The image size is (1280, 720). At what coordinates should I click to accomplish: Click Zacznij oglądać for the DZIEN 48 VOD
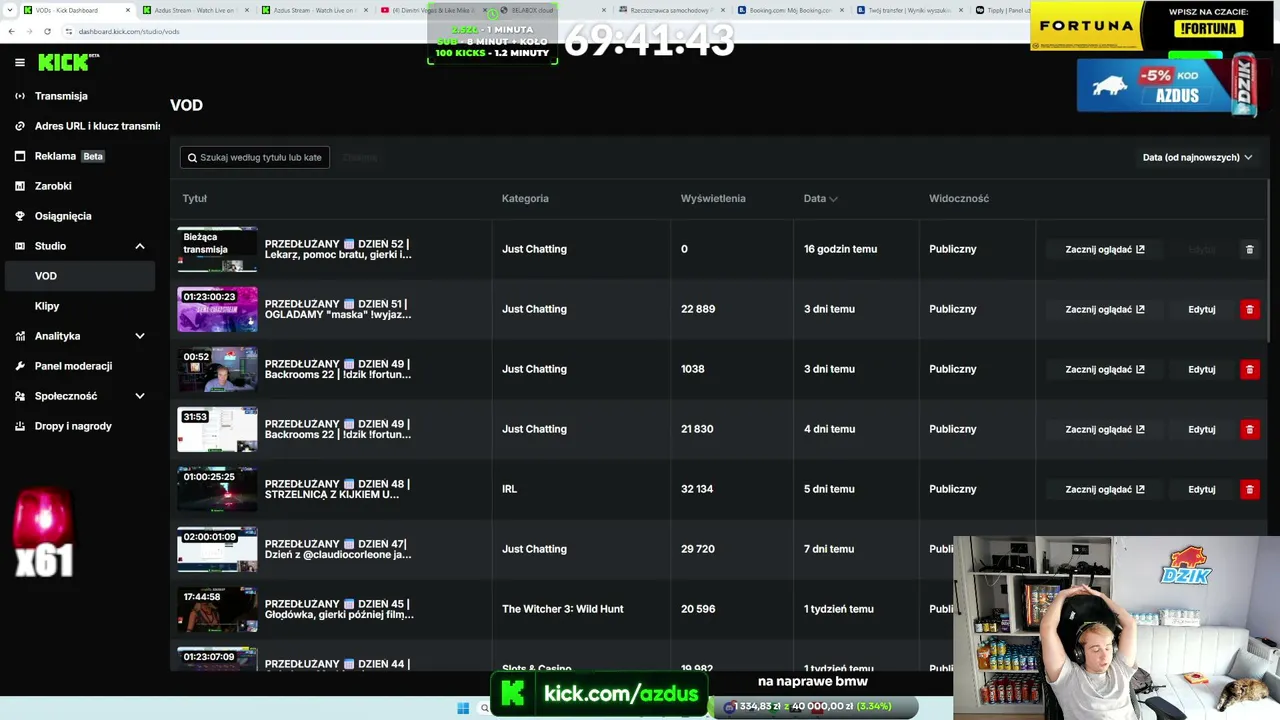(1105, 489)
